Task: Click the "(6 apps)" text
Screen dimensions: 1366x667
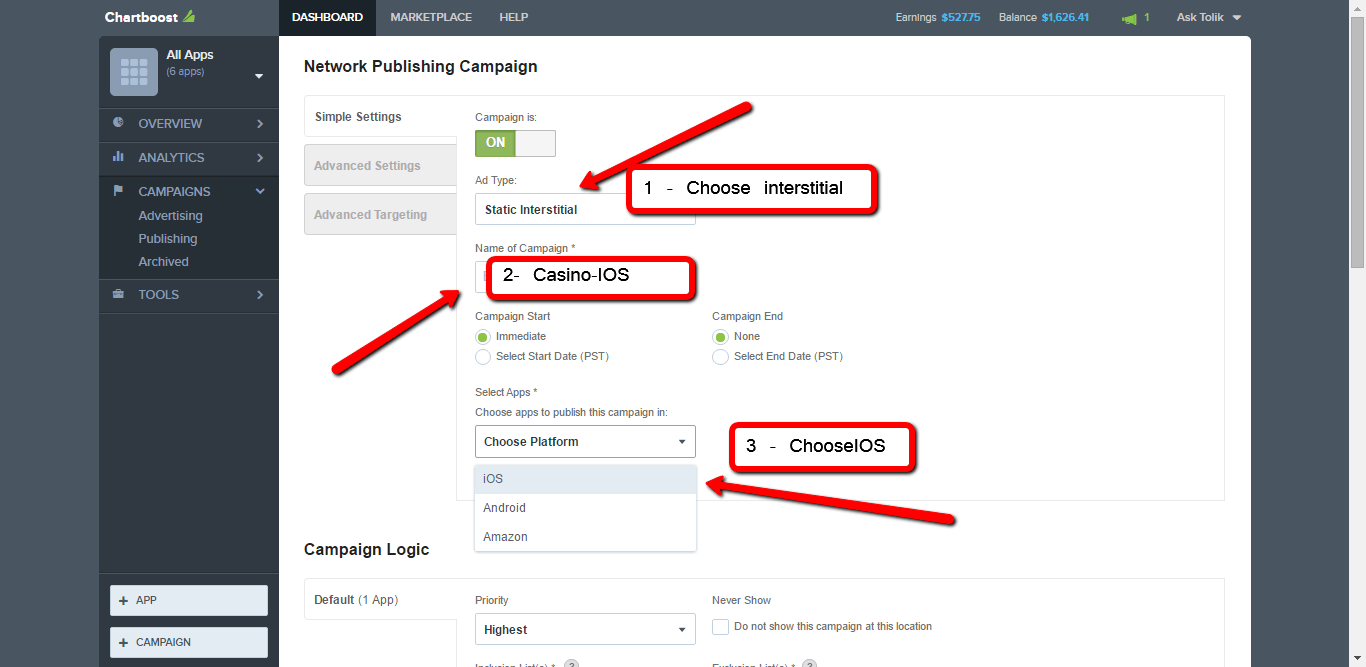Action: point(185,72)
